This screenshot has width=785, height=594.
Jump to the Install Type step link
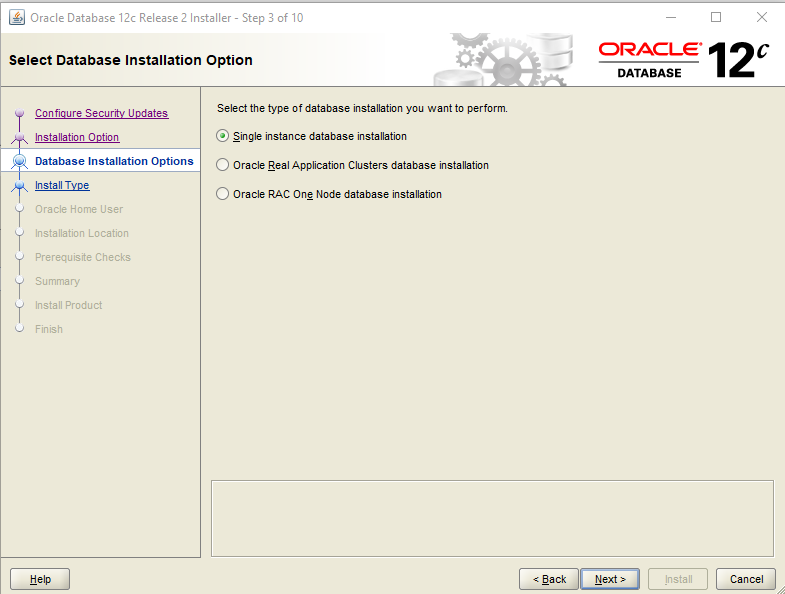62,185
